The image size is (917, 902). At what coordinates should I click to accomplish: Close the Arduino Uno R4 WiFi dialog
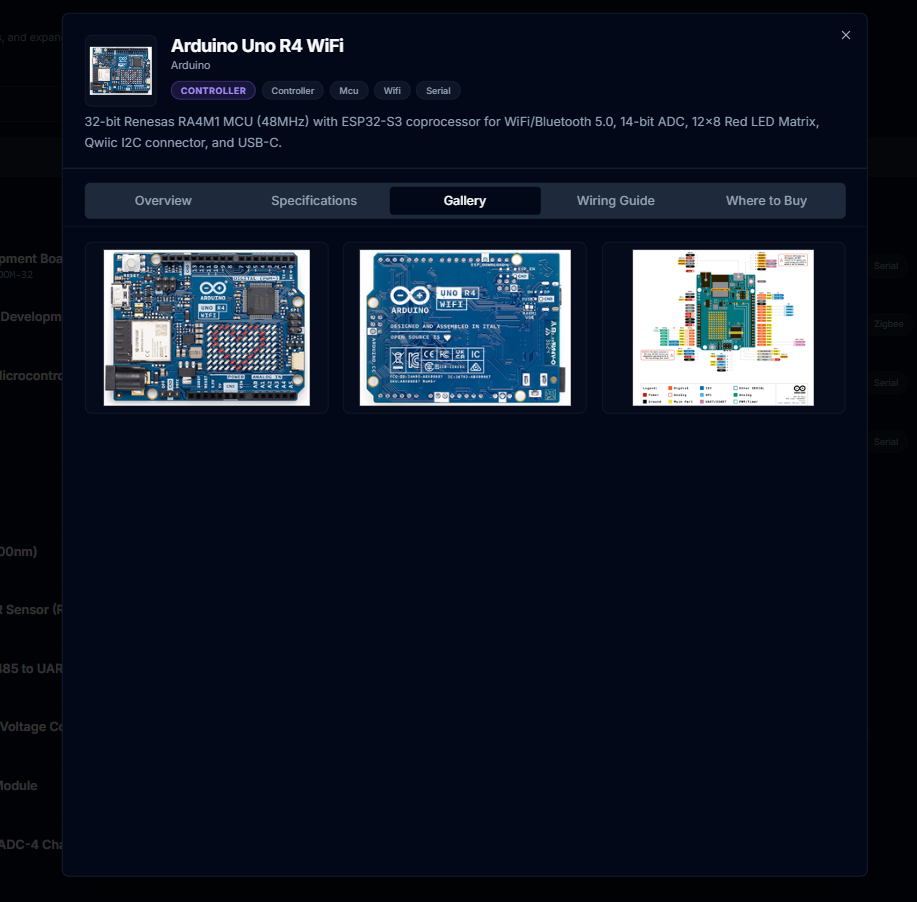(845, 35)
